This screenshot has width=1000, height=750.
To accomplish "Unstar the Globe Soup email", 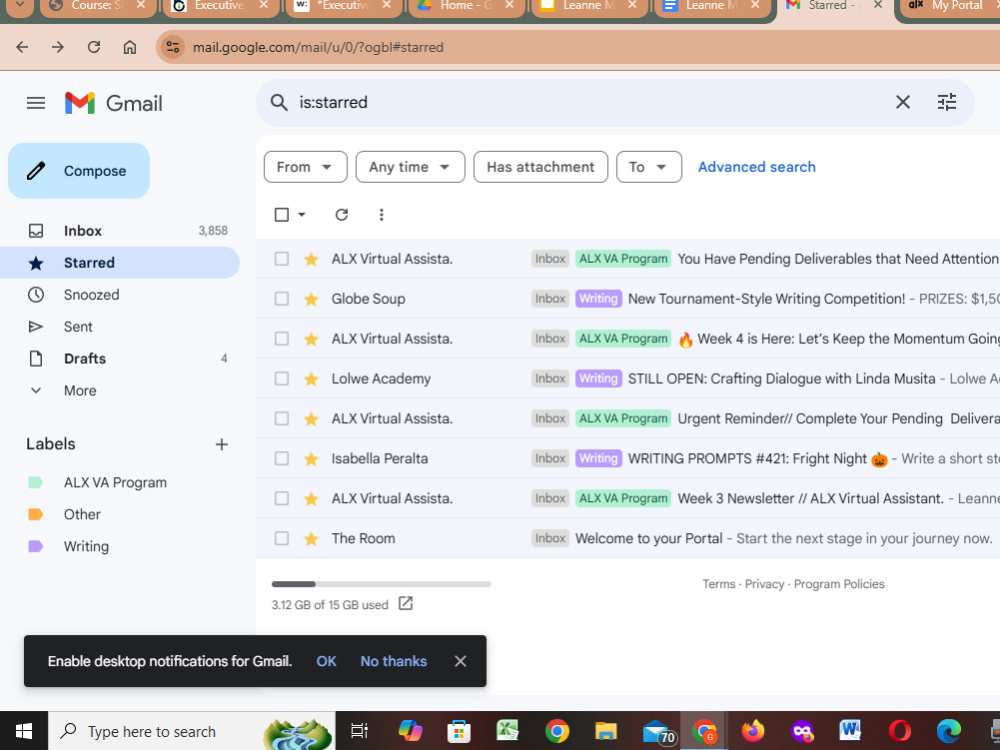I will click(x=311, y=299).
